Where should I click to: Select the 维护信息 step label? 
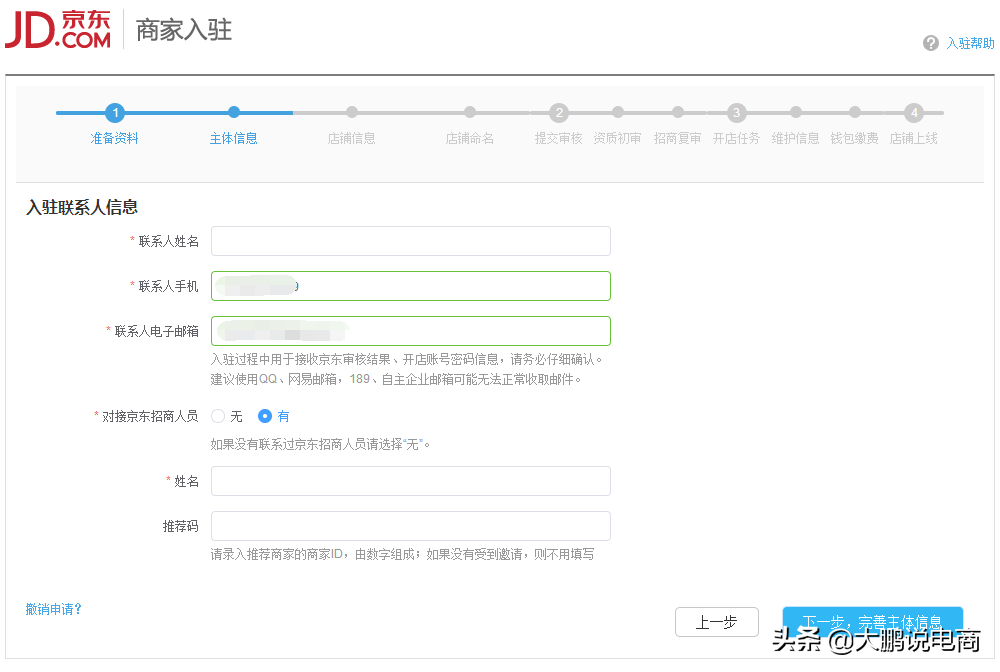pos(795,138)
